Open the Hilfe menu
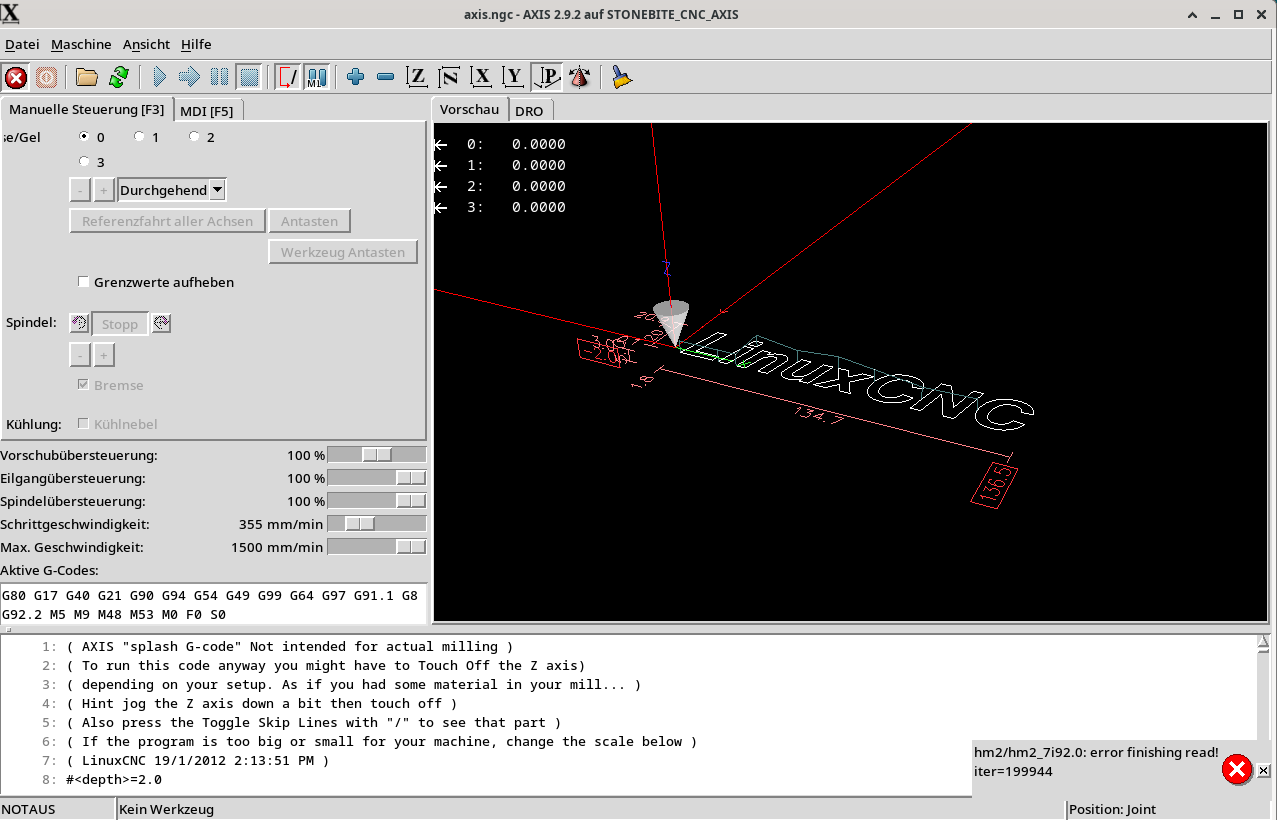Image resolution: width=1277 pixels, height=820 pixels. point(196,44)
